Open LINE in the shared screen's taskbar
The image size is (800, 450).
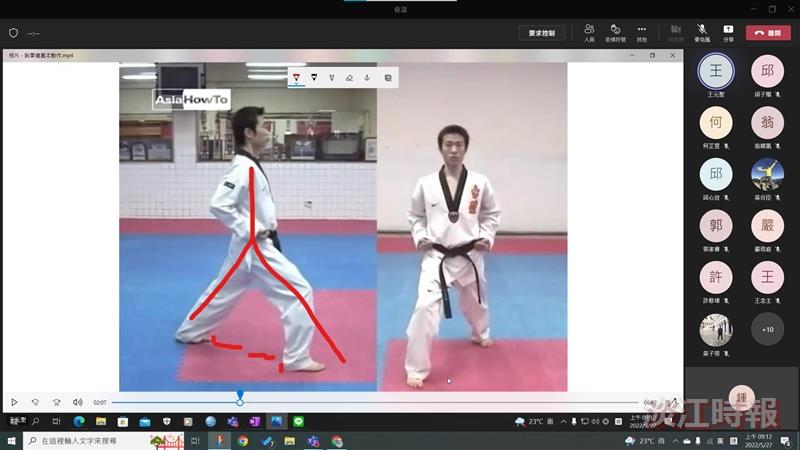(298, 421)
